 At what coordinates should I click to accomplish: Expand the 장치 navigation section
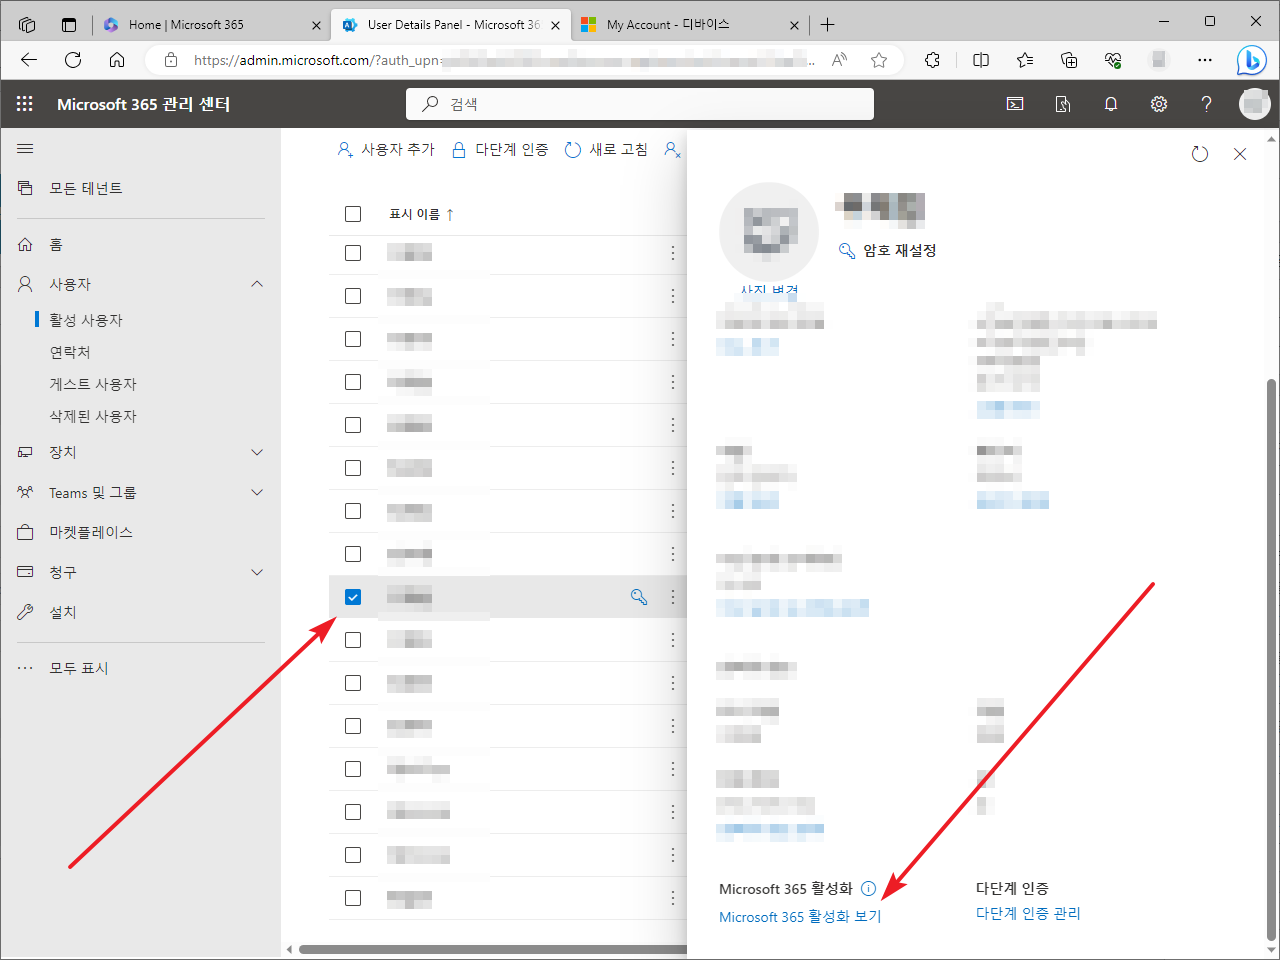tap(257, 452)
